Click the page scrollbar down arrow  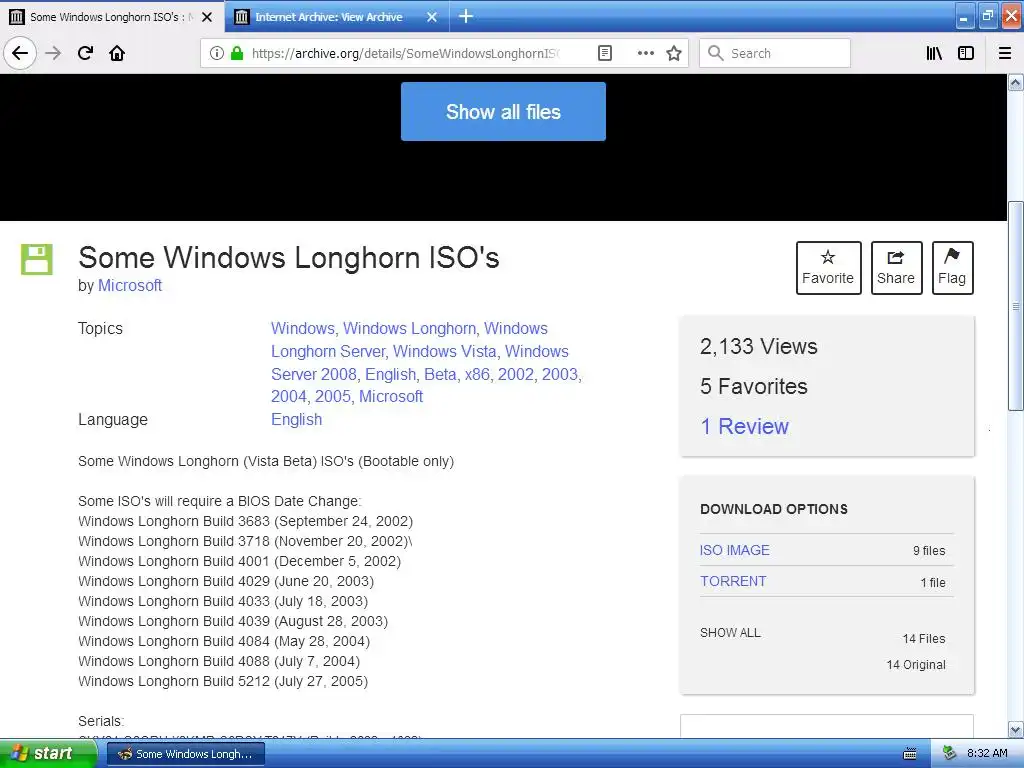(1016, 729)
